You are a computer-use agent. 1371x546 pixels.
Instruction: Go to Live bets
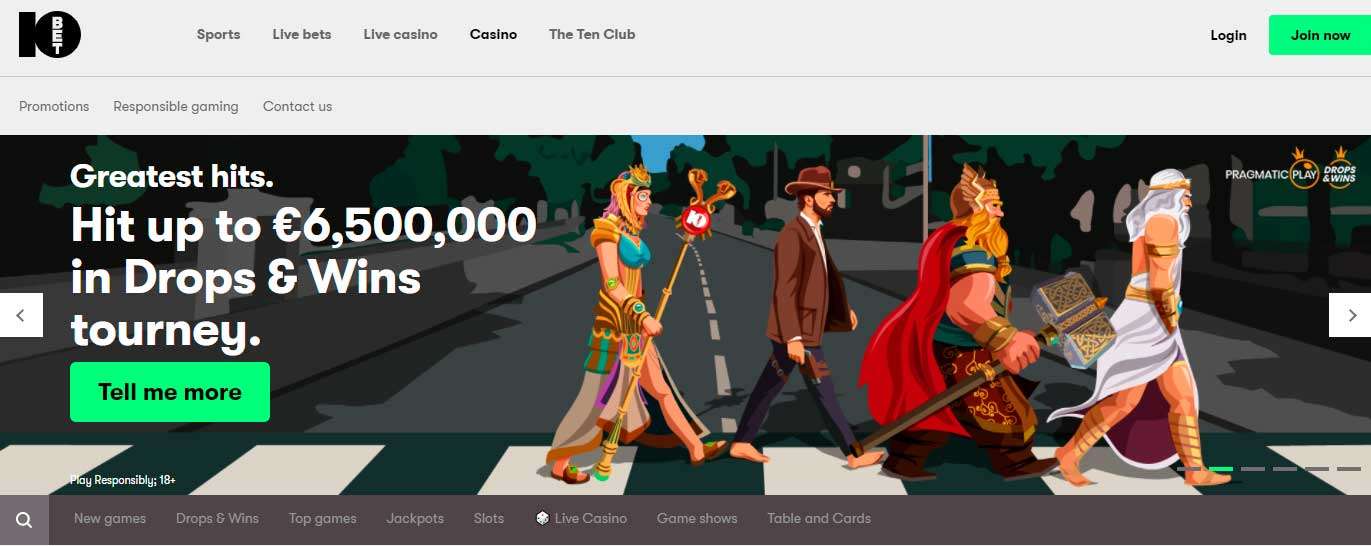point(302,34)
